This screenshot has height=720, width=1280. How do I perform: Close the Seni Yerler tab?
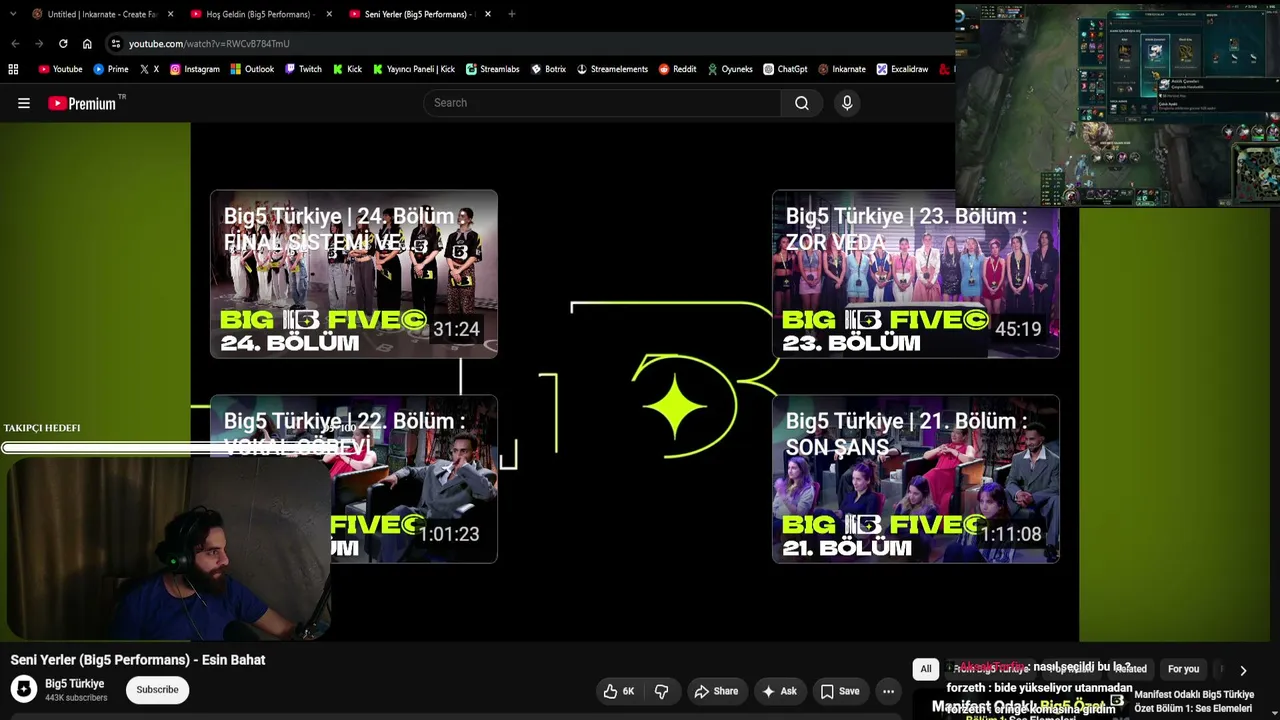point(488,14)
